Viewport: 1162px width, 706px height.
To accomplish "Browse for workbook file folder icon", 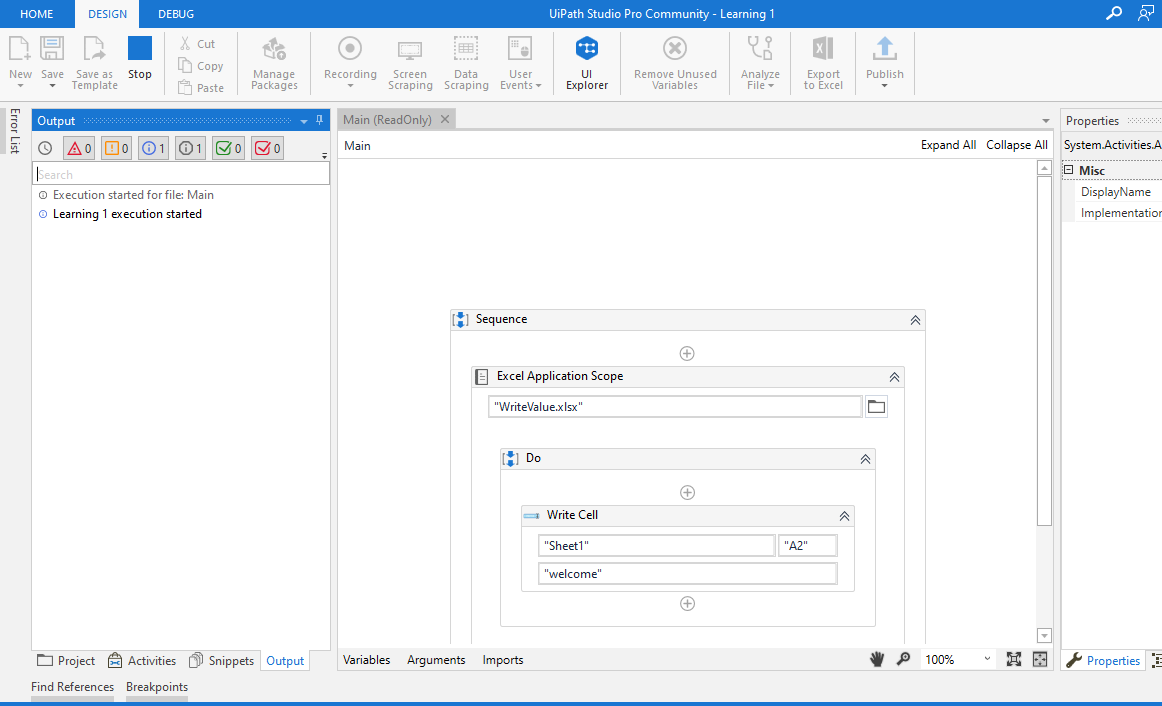I will (x=876, y=407).
